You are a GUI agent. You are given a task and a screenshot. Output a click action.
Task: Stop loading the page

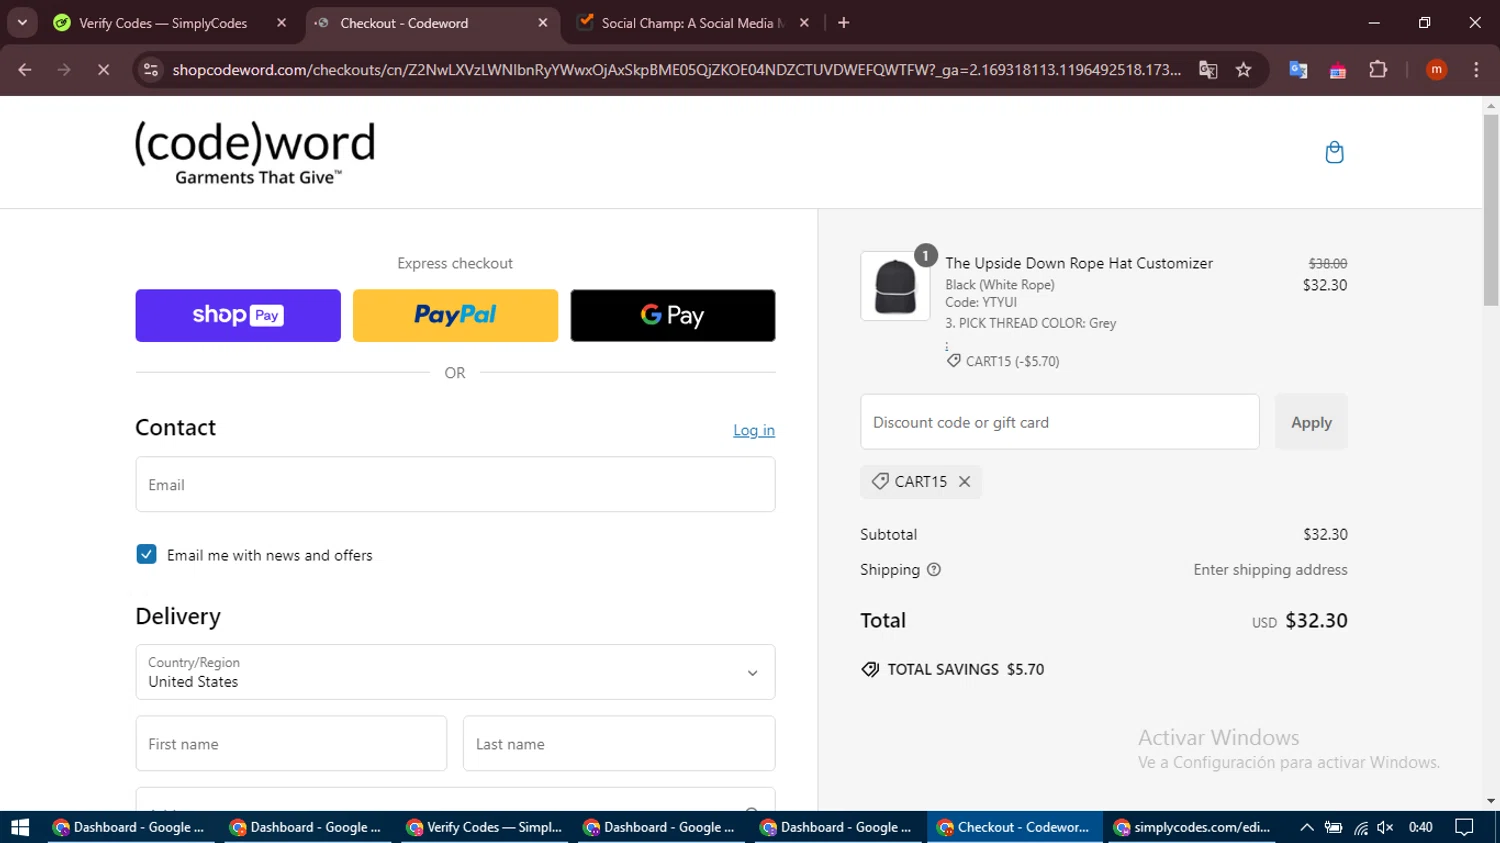coord(103,70)
